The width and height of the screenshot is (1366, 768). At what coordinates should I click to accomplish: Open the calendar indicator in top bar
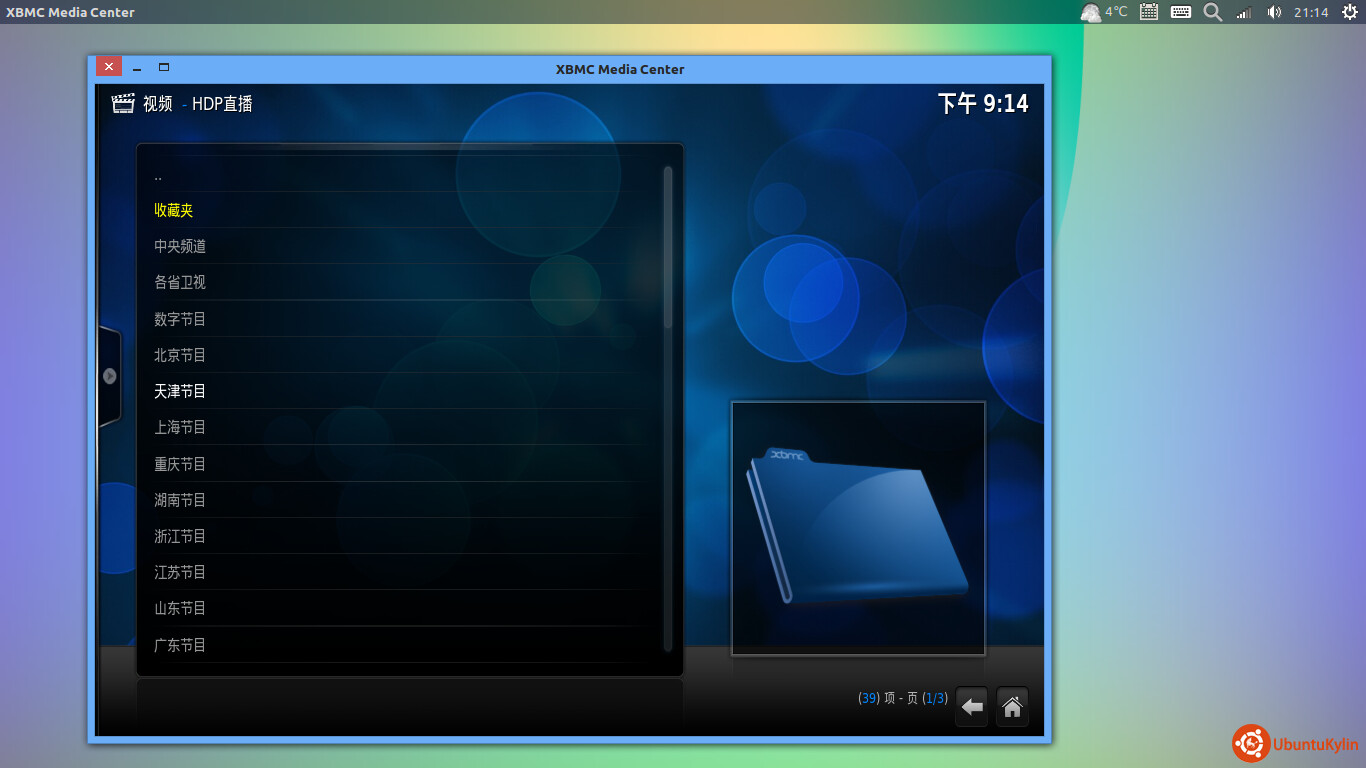tap(1149, 12)
